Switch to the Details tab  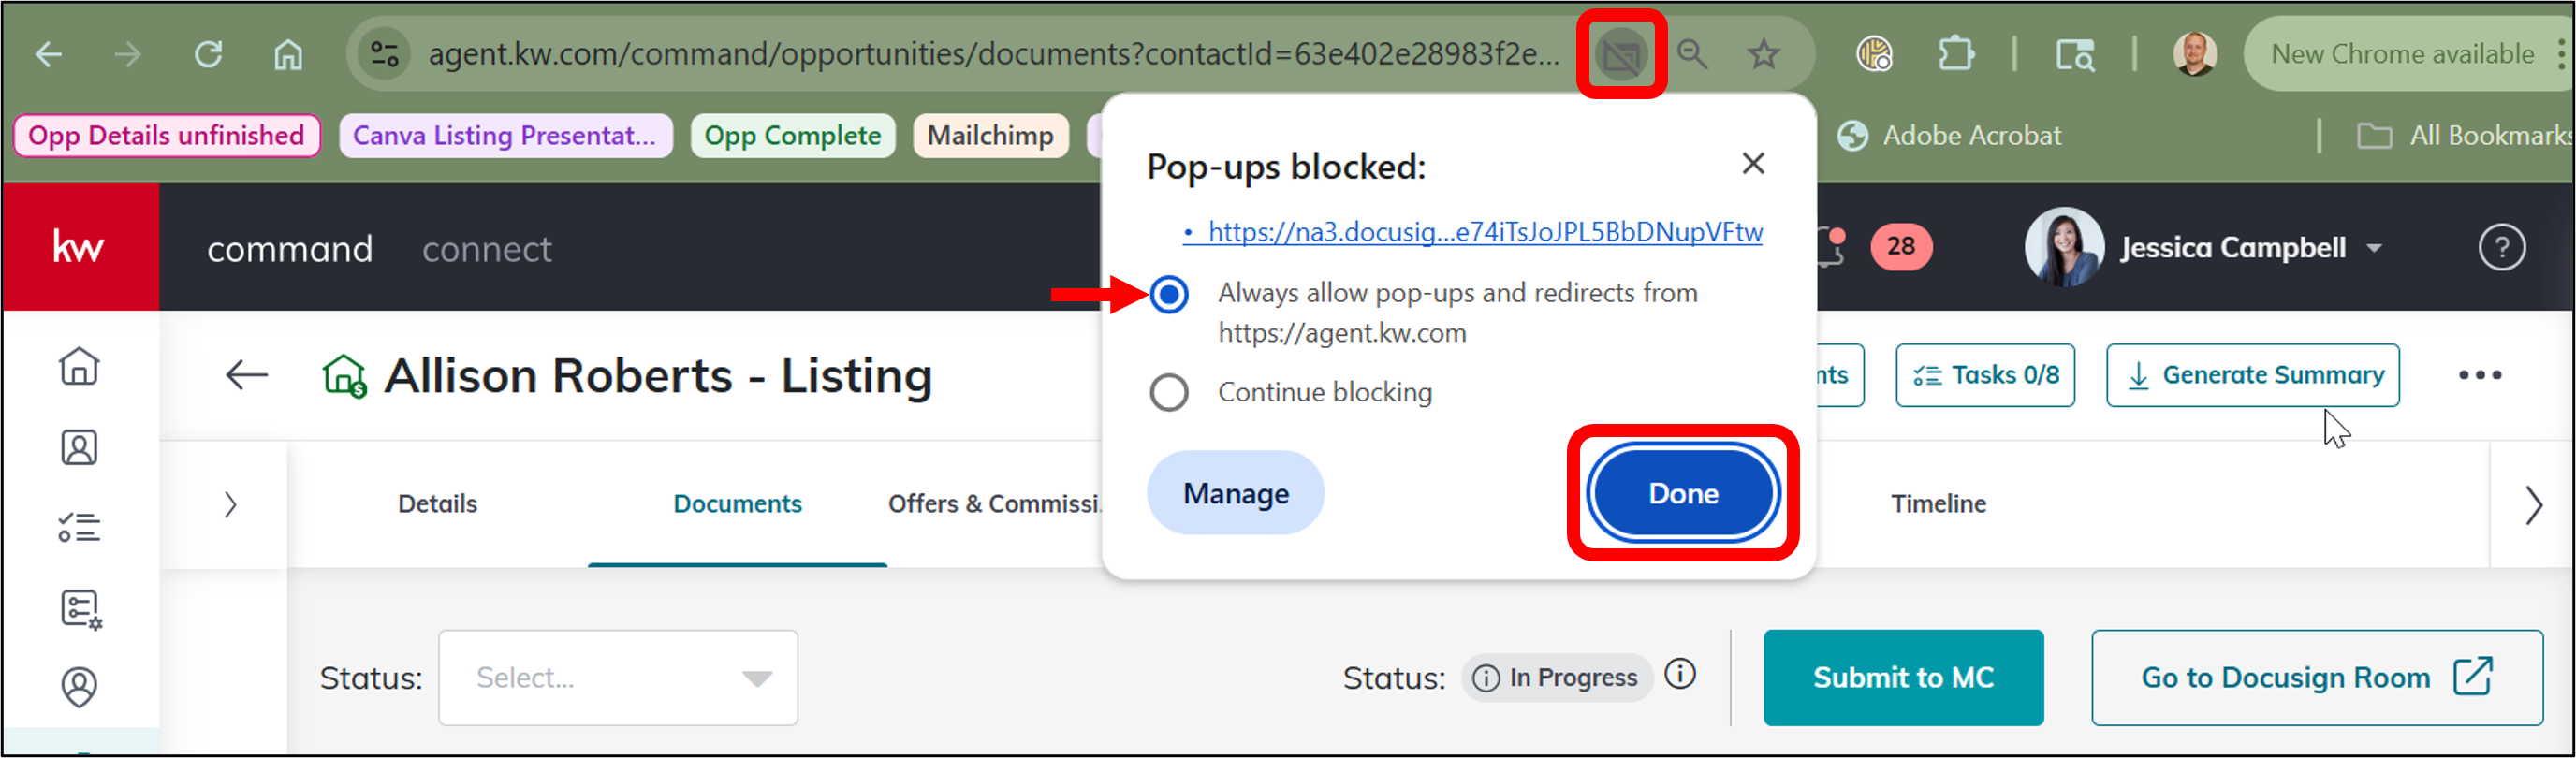[437, 504]
